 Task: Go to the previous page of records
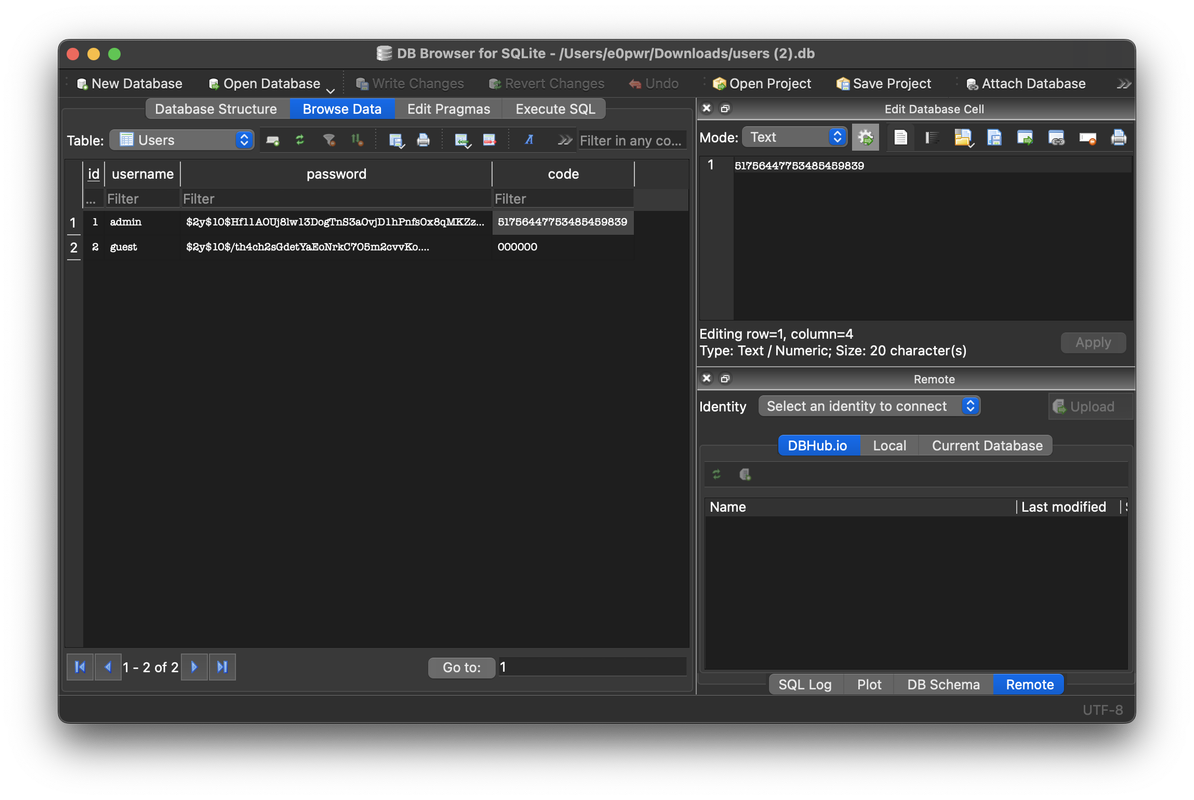[x=107, y=667]
